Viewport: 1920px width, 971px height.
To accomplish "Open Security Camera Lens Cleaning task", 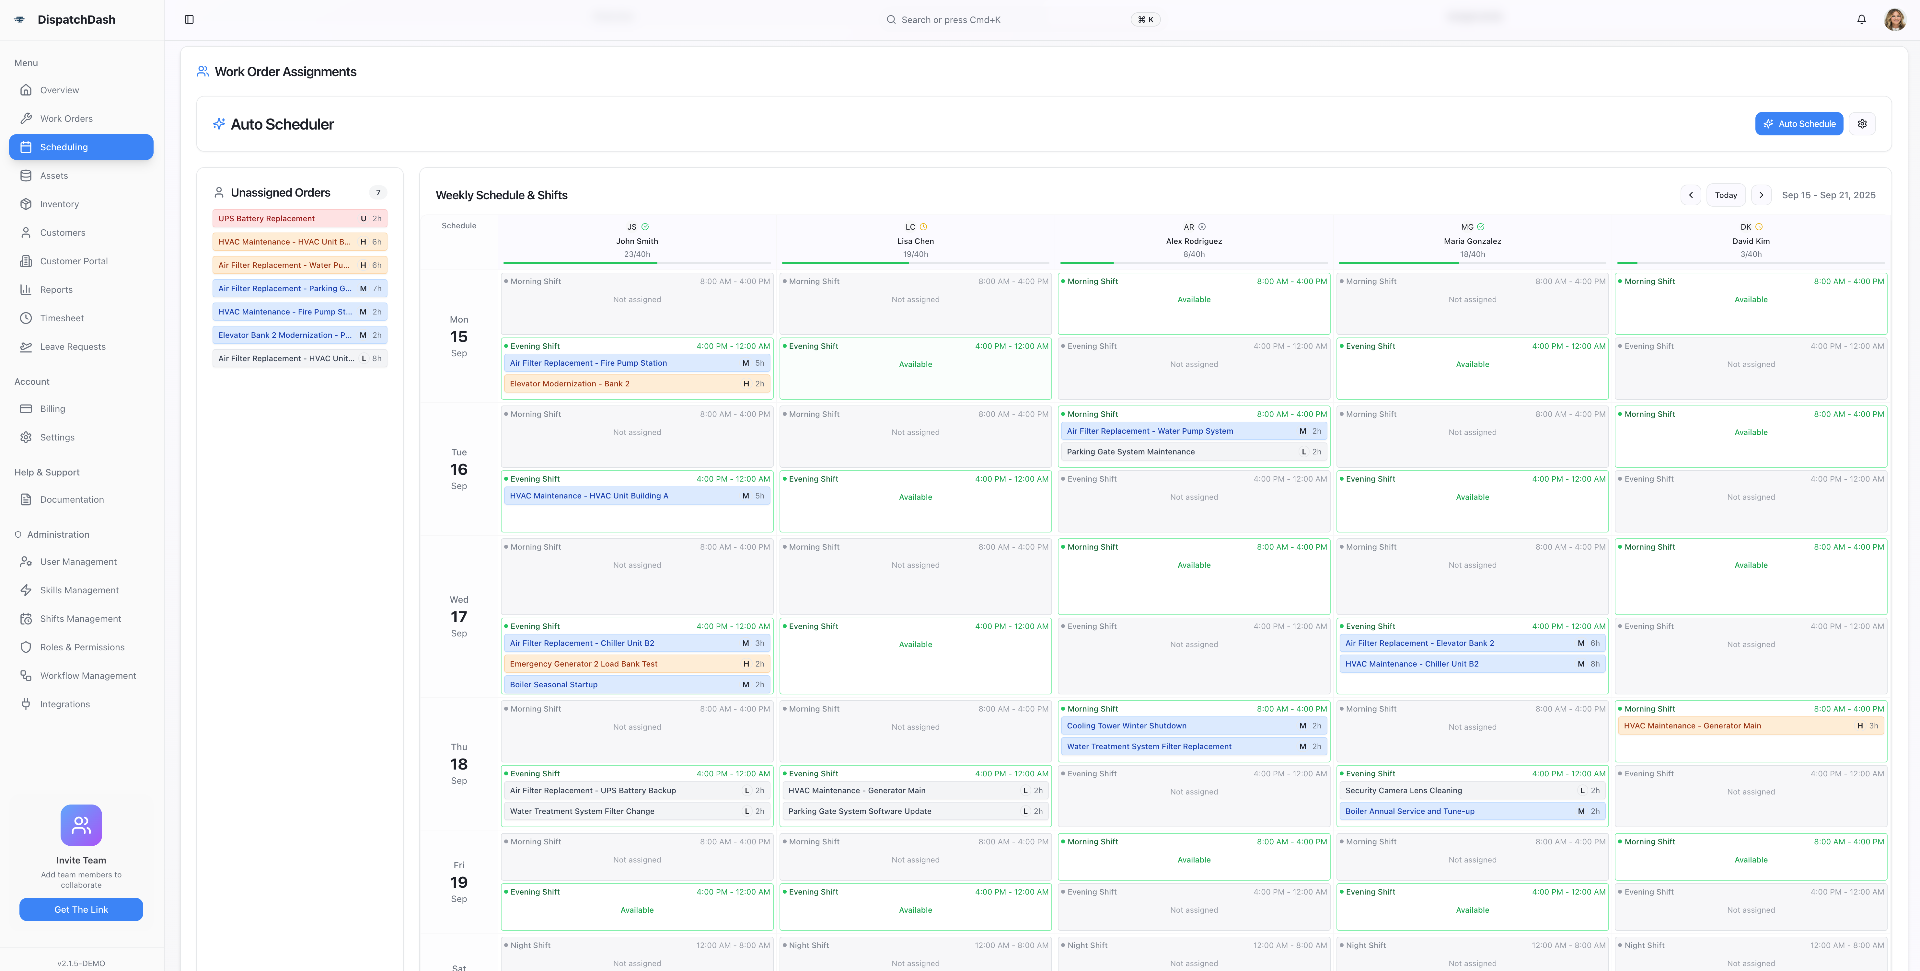I will click(x=1472, y=791).
